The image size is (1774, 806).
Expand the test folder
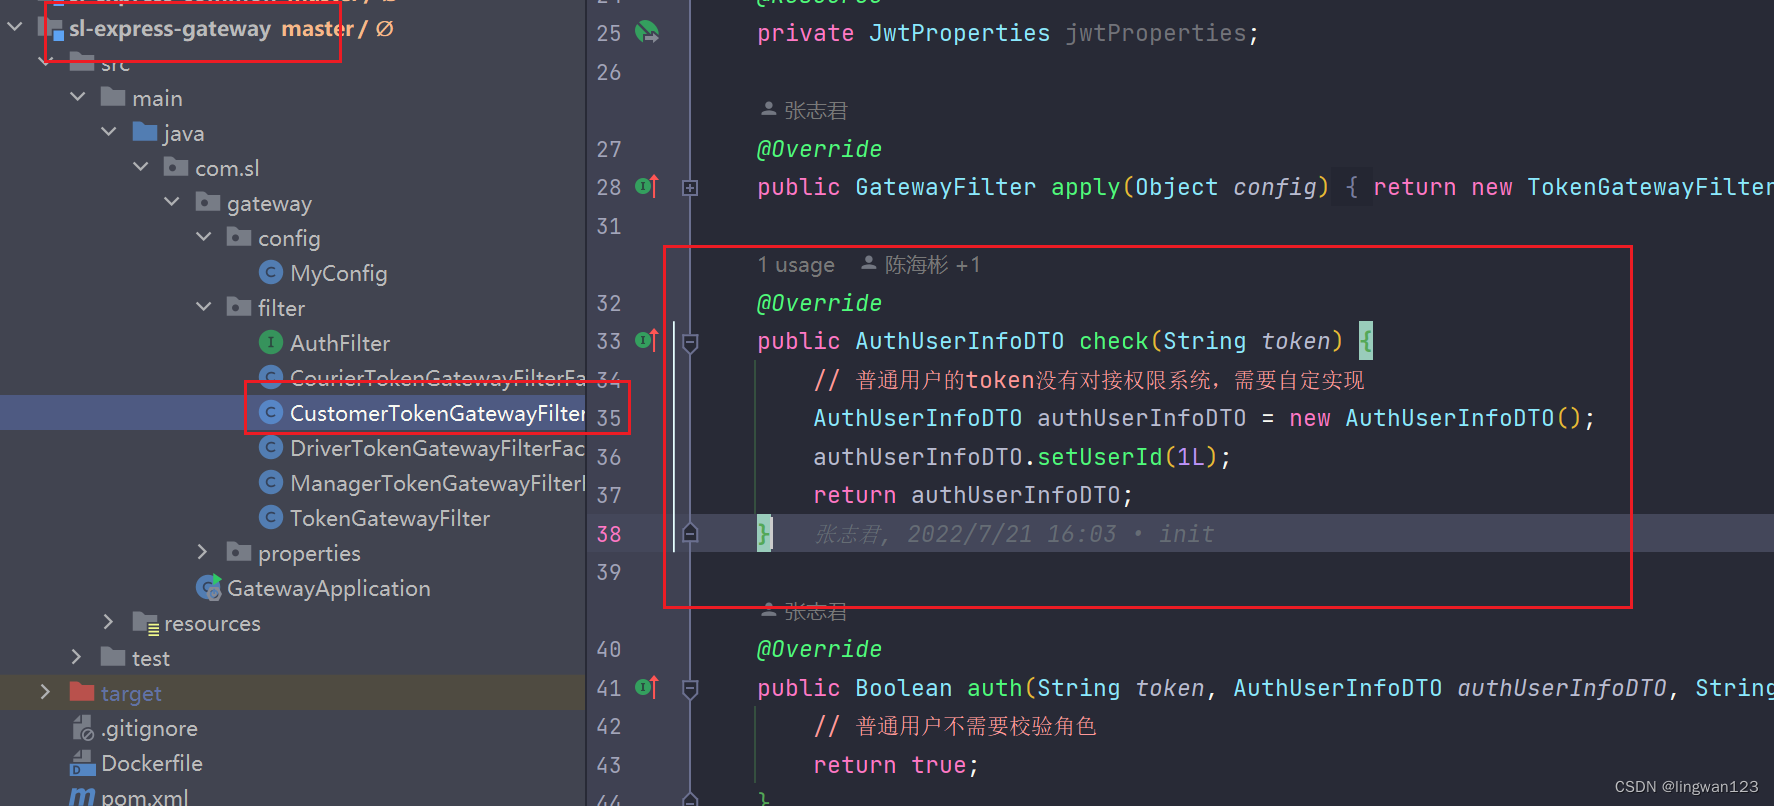(78, 657)
